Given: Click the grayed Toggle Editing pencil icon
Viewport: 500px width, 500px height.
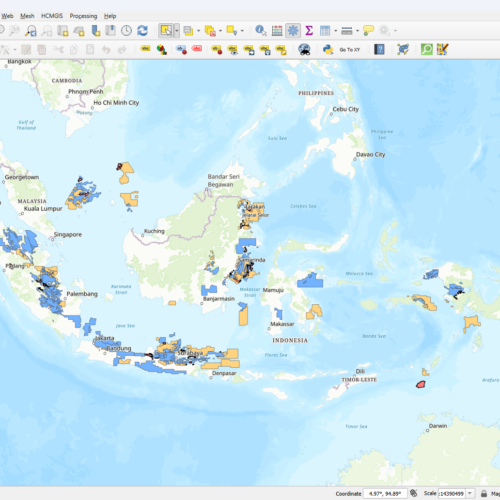Looking at the screenshot, I should pos(26,50).
